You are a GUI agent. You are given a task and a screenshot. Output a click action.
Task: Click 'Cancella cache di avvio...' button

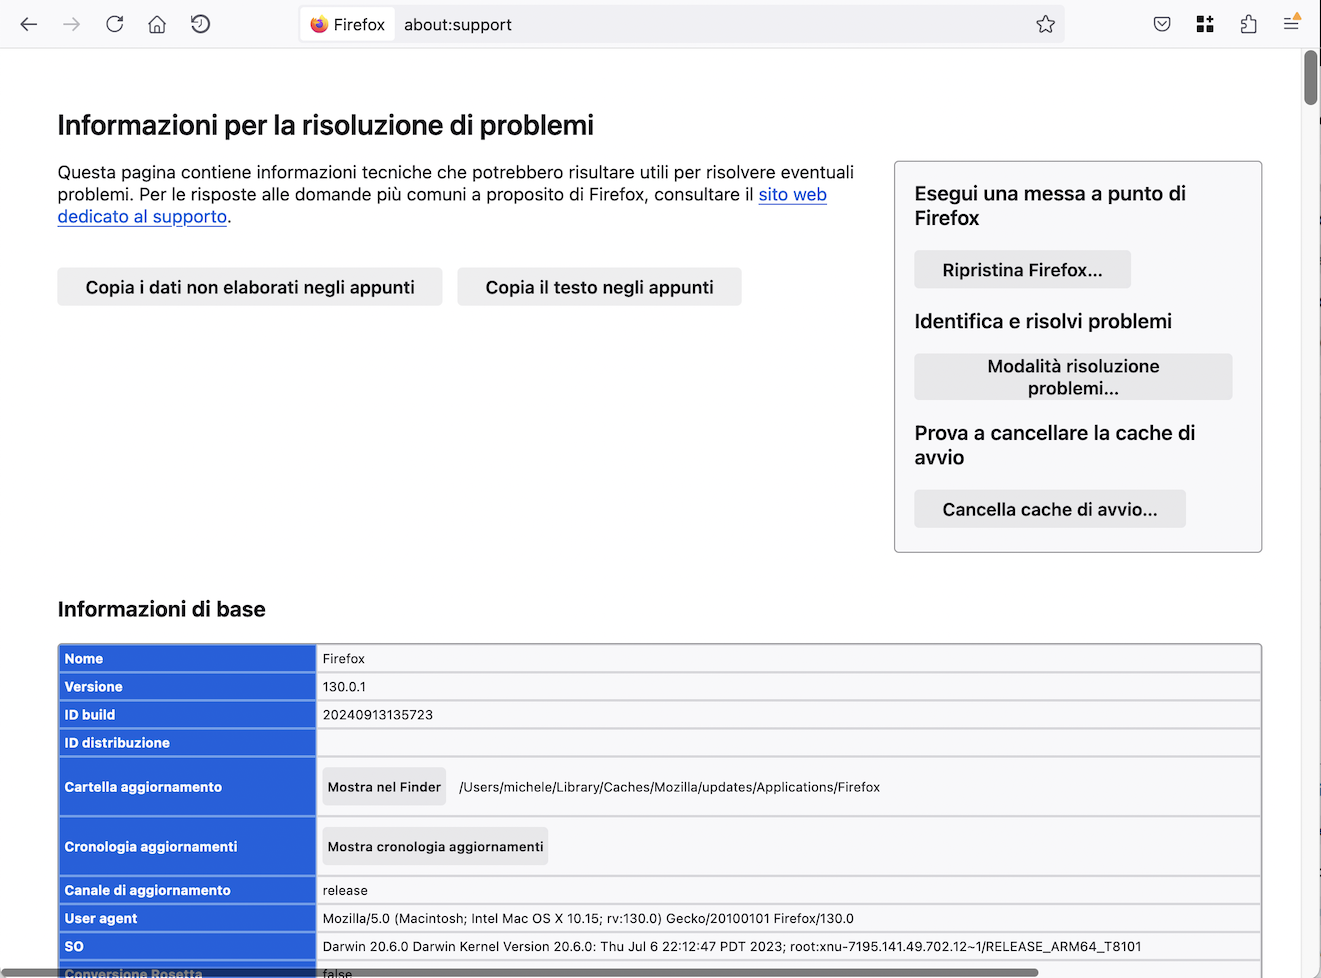point(1050,509)
